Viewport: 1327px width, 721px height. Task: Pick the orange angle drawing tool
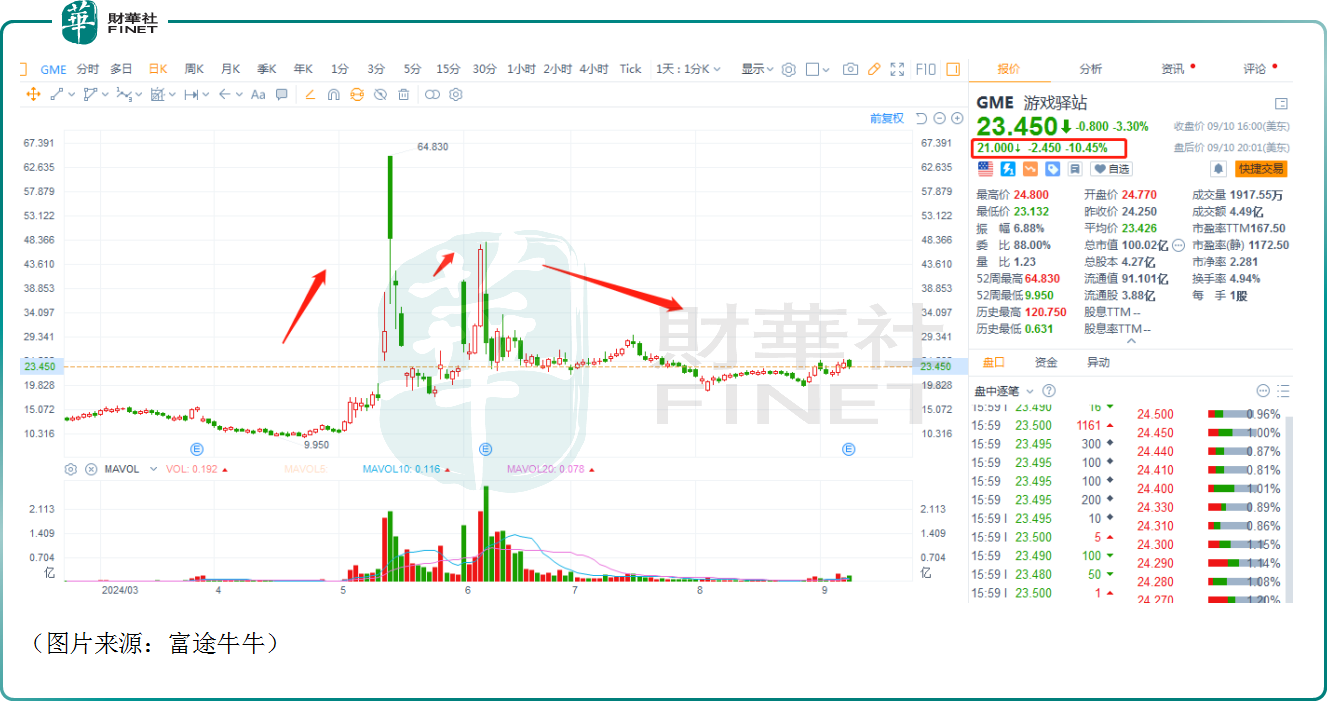click(x=310, y=94)
